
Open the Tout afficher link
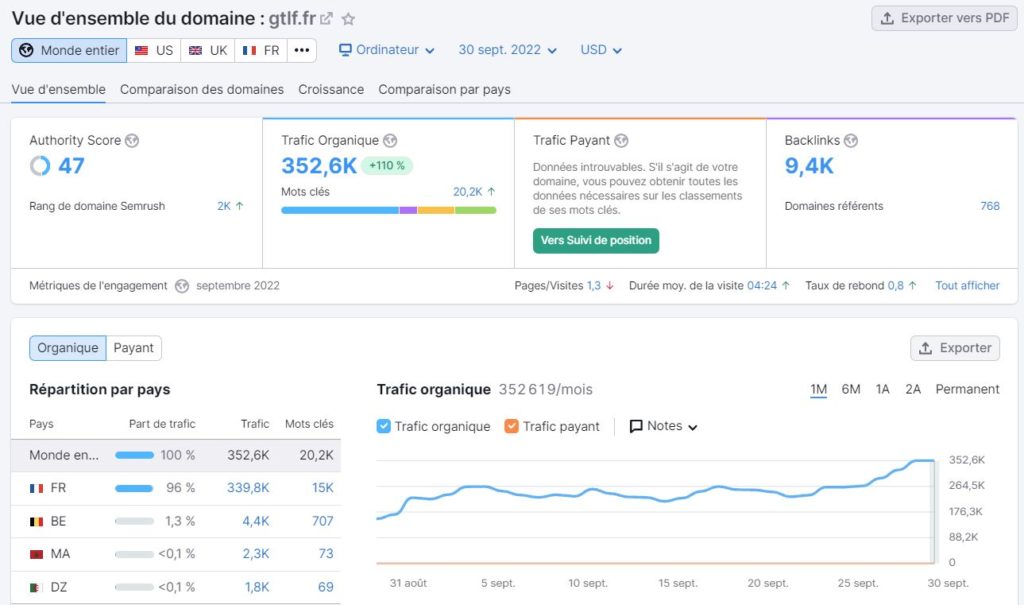click(x=967, y=286)
